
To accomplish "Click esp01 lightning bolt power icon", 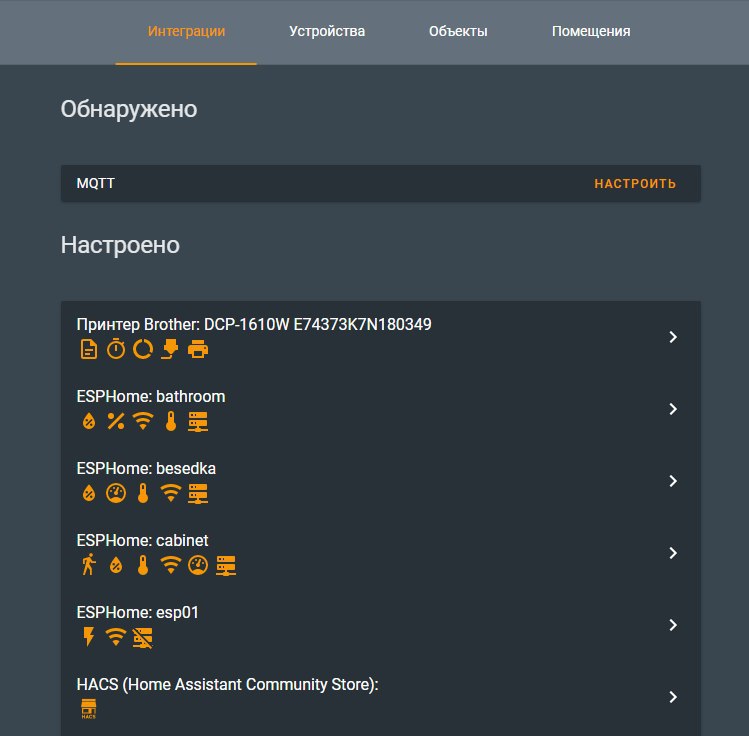I will click(89, 637).
